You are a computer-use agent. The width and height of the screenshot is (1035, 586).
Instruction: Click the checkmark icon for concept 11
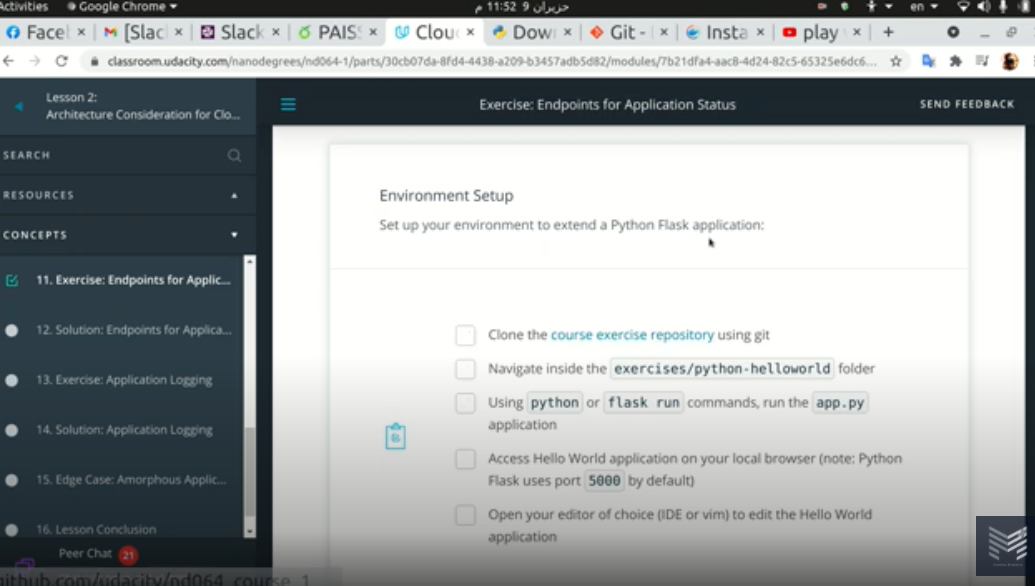point(12,280)
